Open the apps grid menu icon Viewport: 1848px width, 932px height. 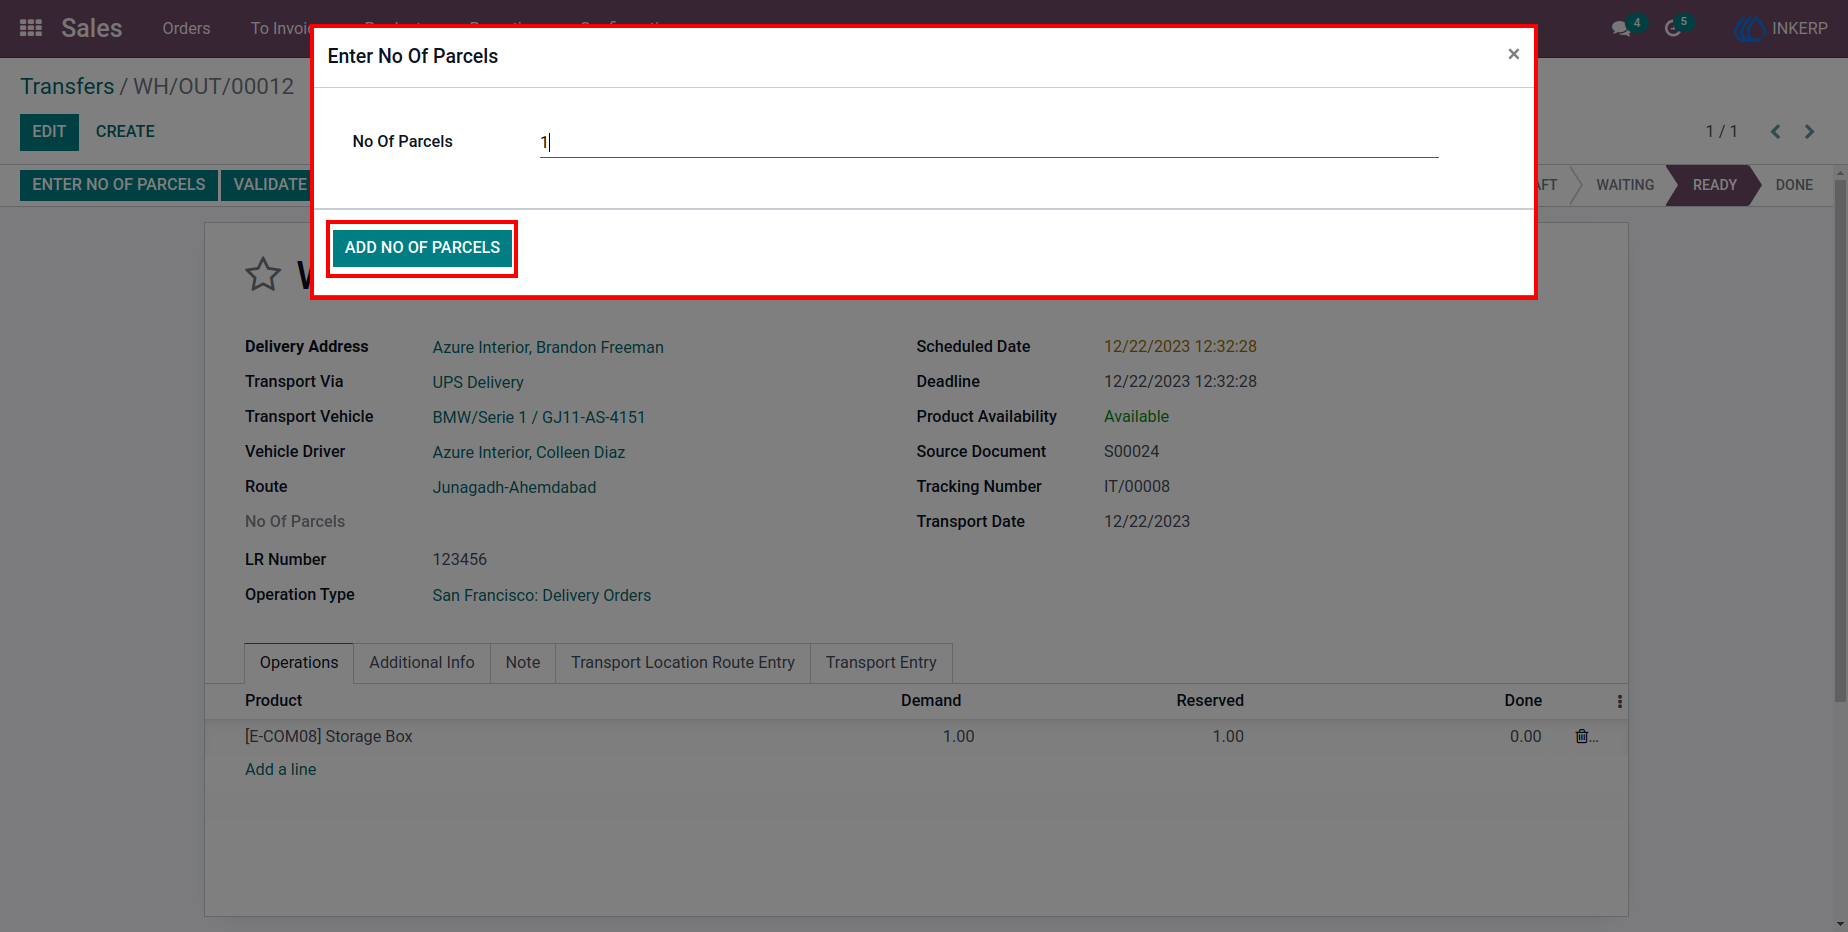[31, 28]
